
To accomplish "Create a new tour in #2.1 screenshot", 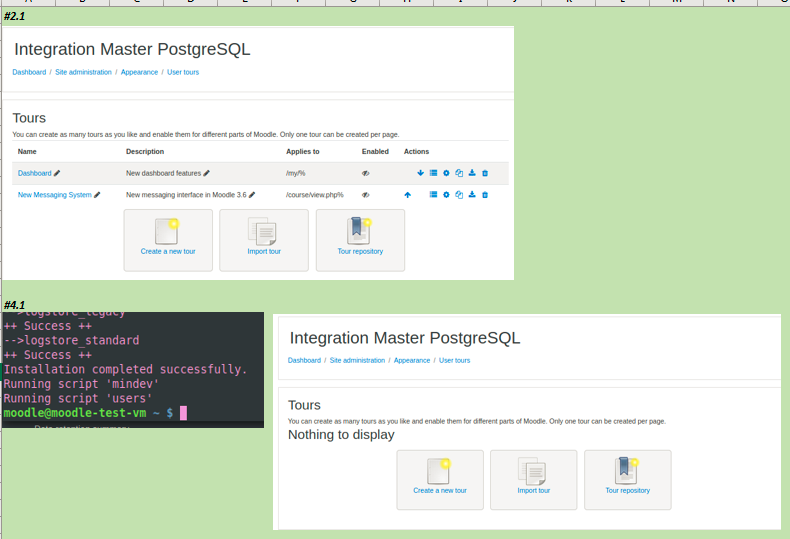I will point(168,240).
